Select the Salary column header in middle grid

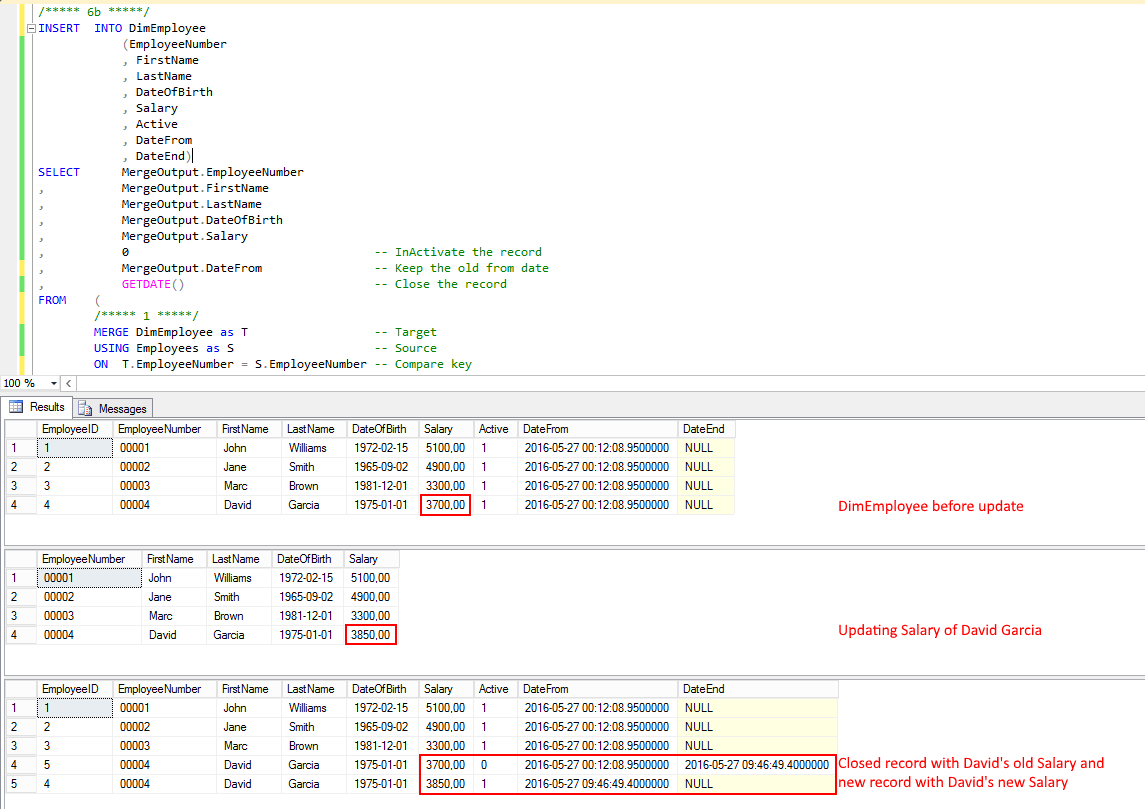point(369,558)
